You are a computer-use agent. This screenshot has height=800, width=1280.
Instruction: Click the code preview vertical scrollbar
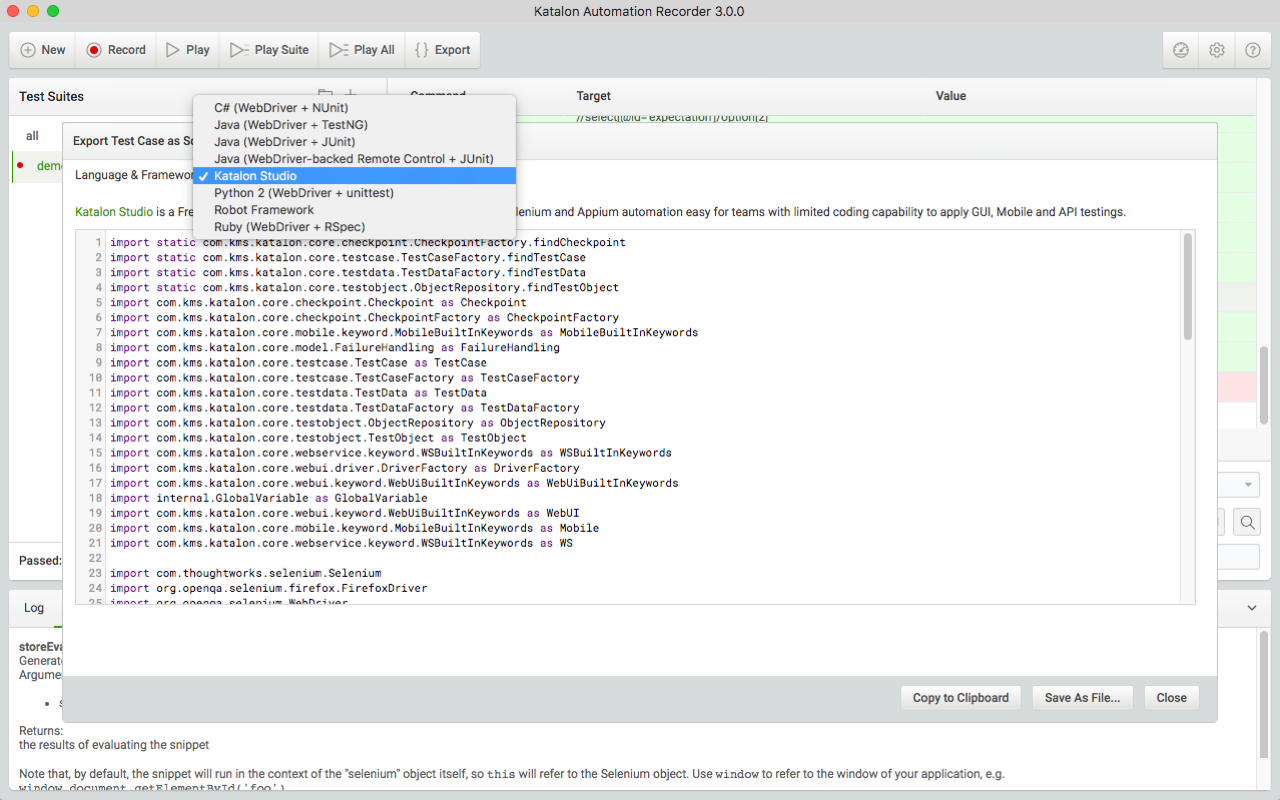coord(1187,287)
